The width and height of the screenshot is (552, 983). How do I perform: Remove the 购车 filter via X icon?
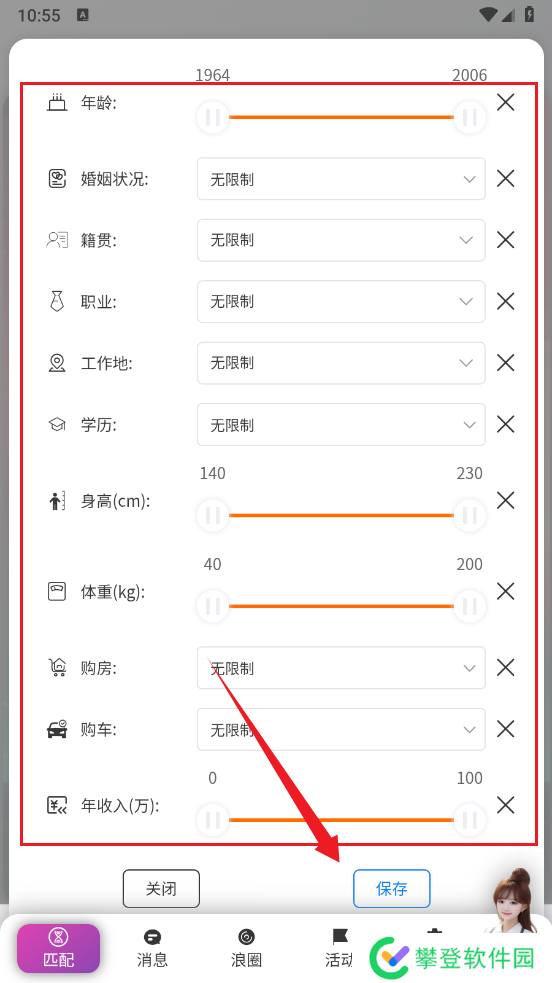(x=505, y=729)
